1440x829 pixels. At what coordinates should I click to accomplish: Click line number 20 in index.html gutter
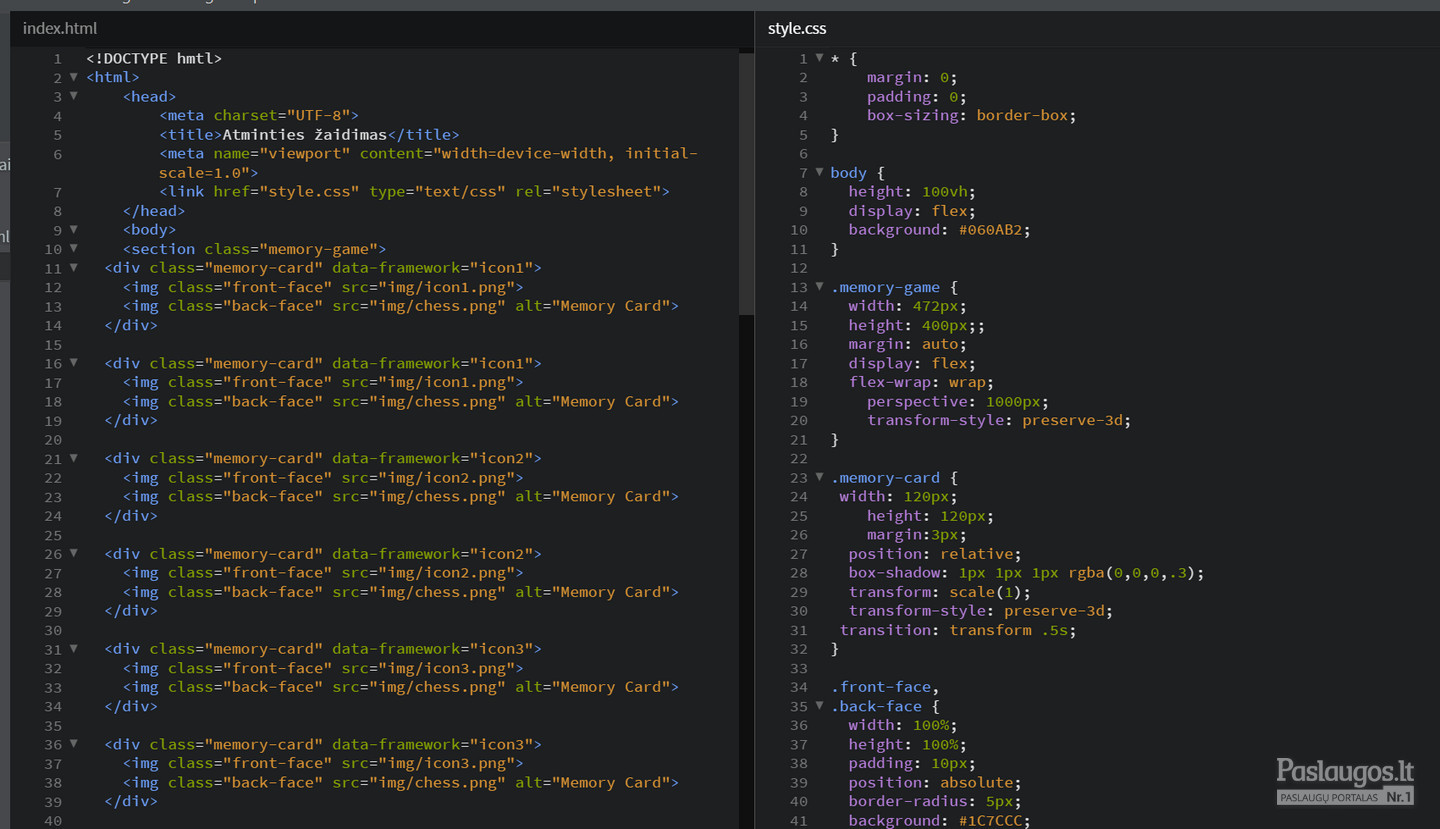click(x=53, y=439)
